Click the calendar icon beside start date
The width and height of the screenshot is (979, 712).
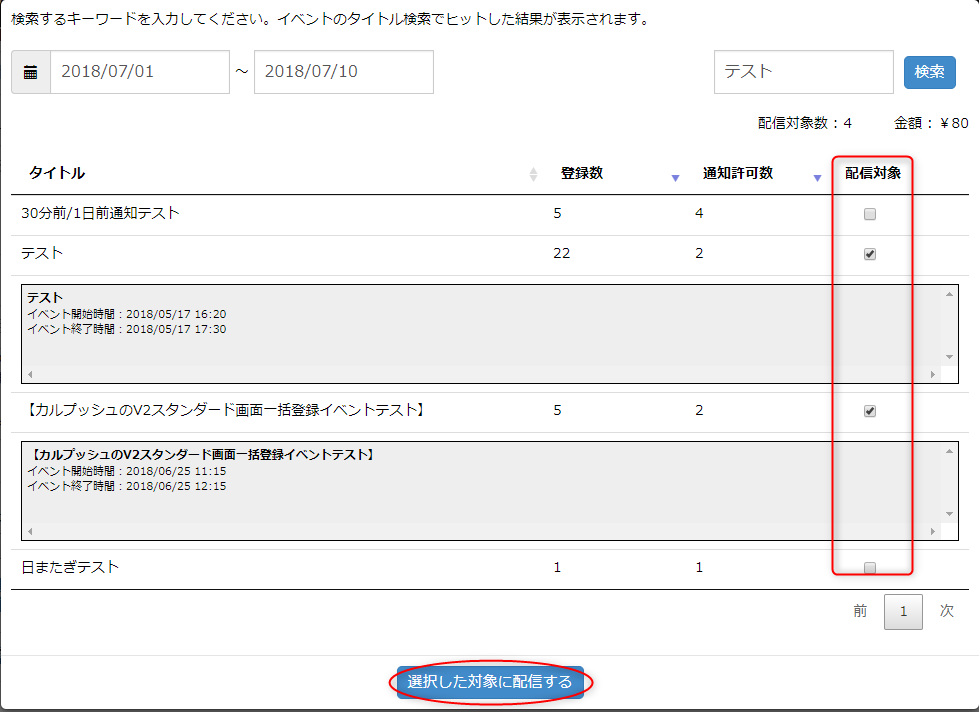coord(31,72)
